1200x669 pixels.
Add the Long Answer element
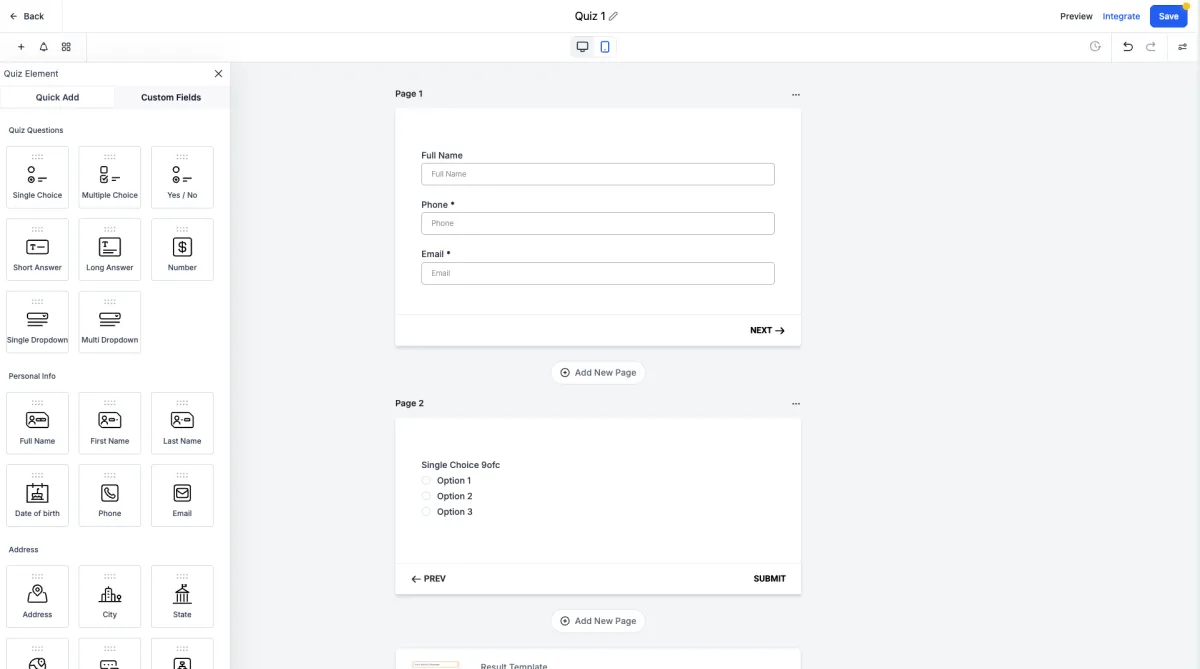point(110,249)
